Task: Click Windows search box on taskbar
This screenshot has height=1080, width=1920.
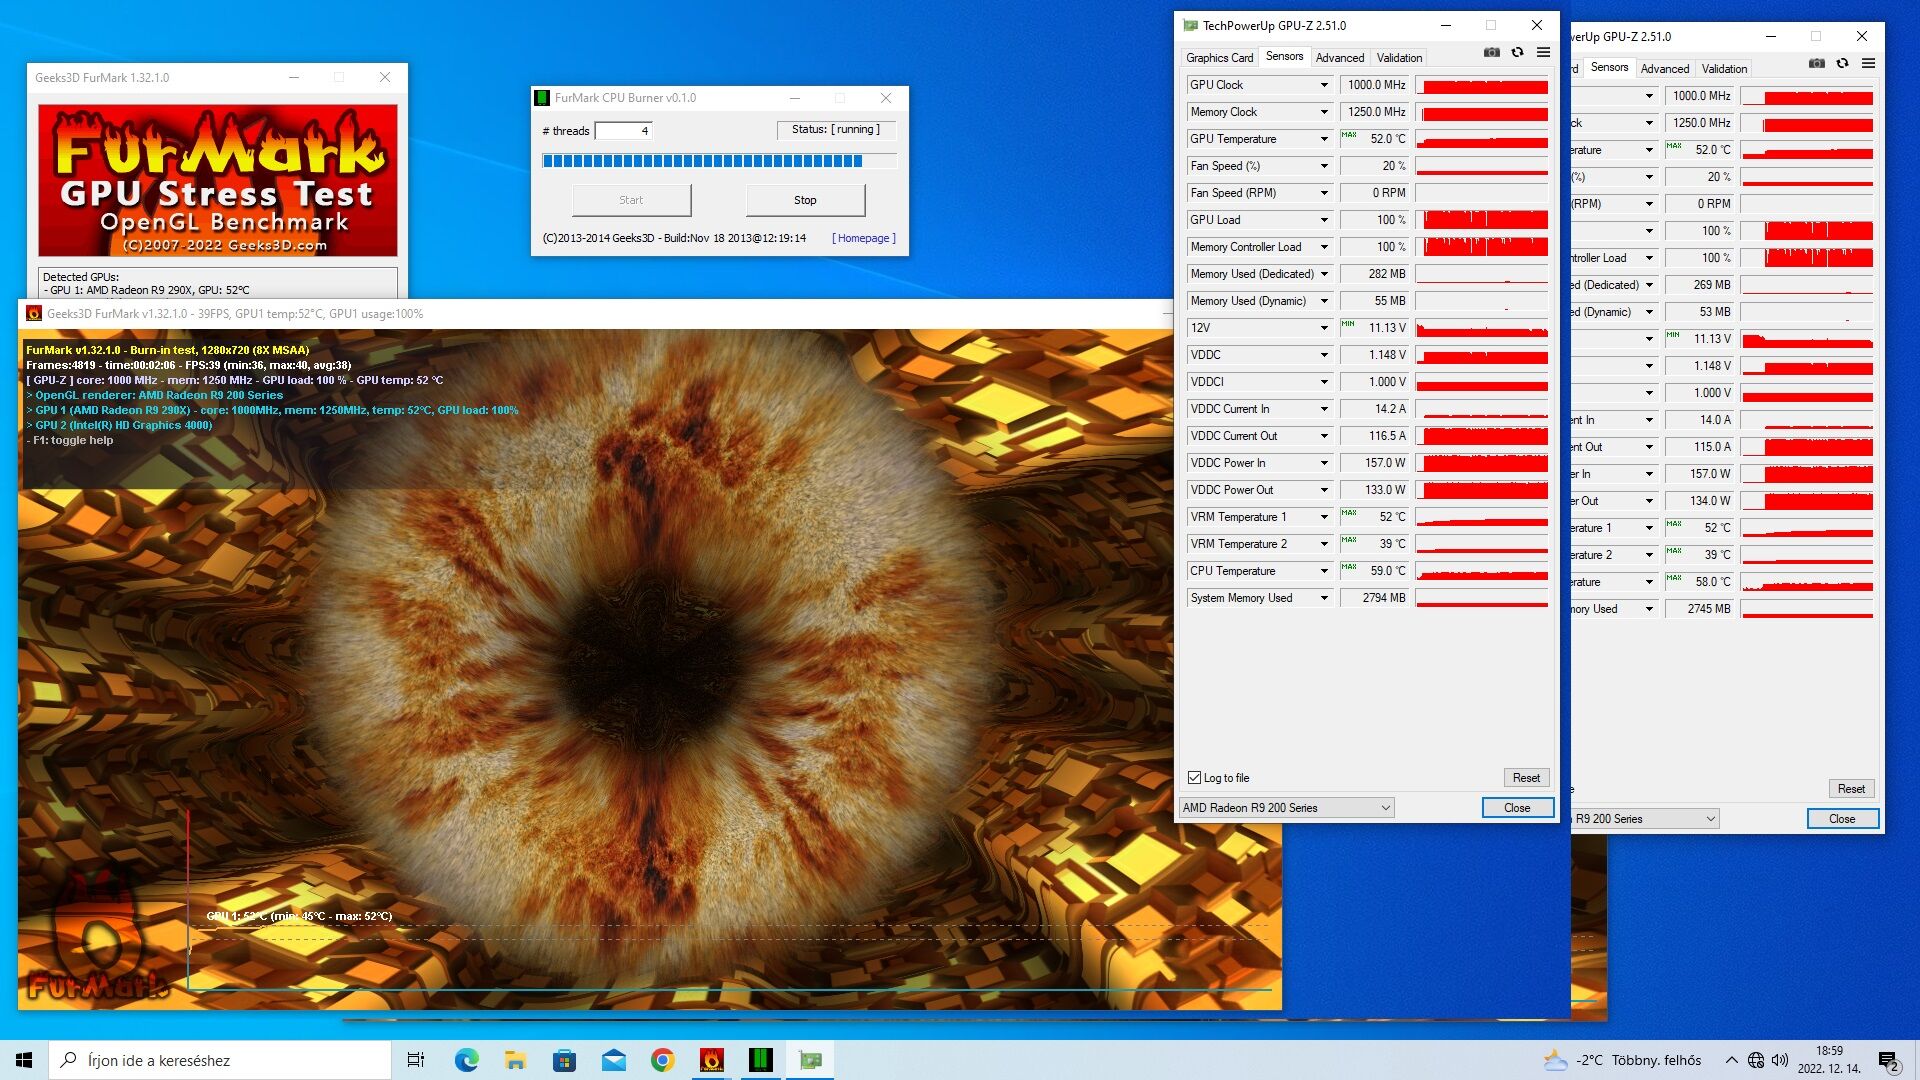Action: 220,1060
